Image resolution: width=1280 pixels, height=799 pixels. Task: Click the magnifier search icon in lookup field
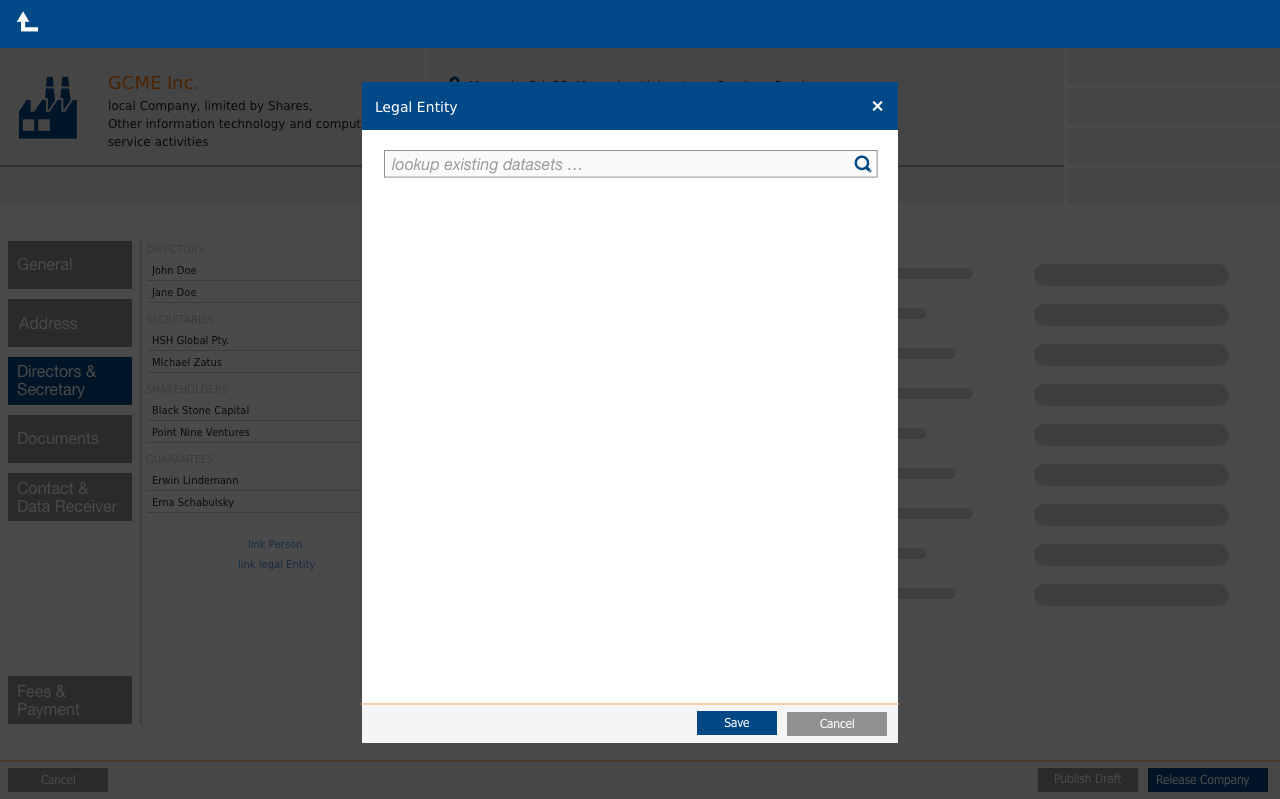point(862,164)
